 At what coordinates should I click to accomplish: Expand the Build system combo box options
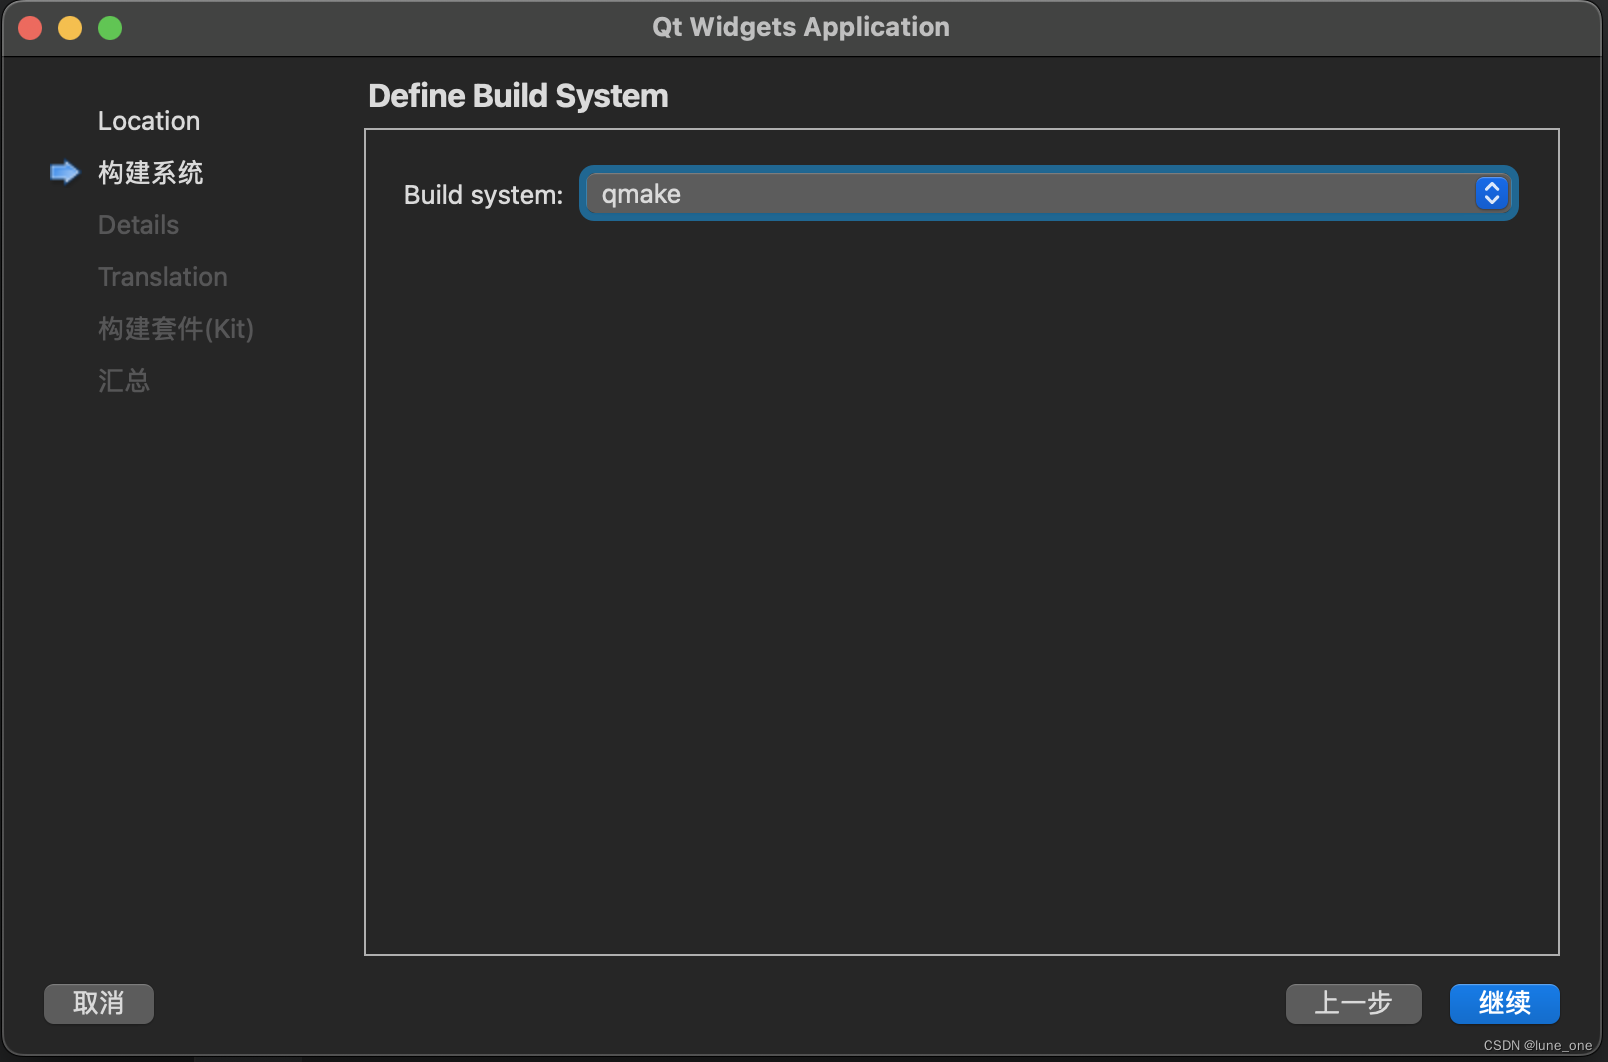tap(1491, 193)
